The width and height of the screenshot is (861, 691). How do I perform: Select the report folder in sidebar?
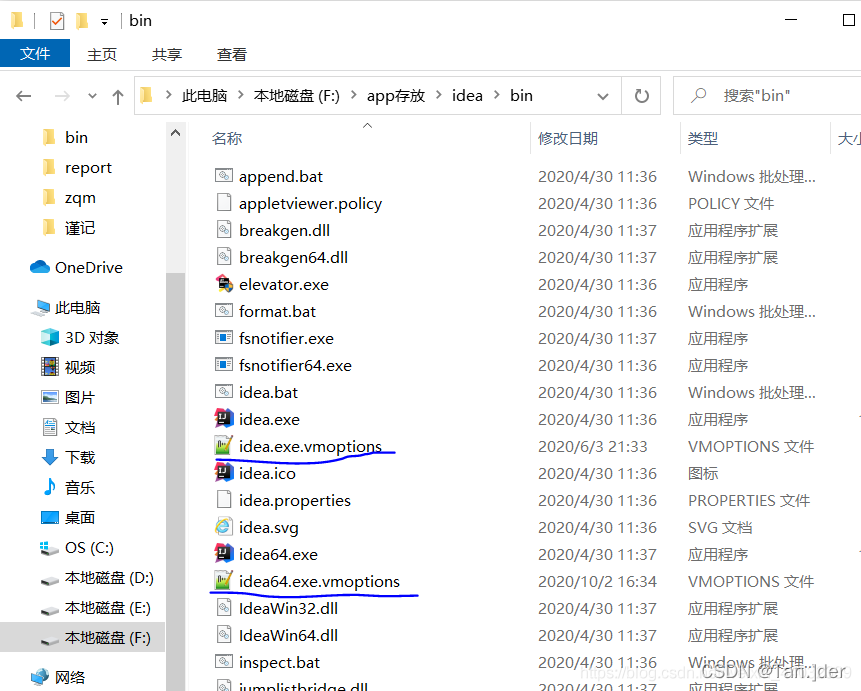click(88, 167)
